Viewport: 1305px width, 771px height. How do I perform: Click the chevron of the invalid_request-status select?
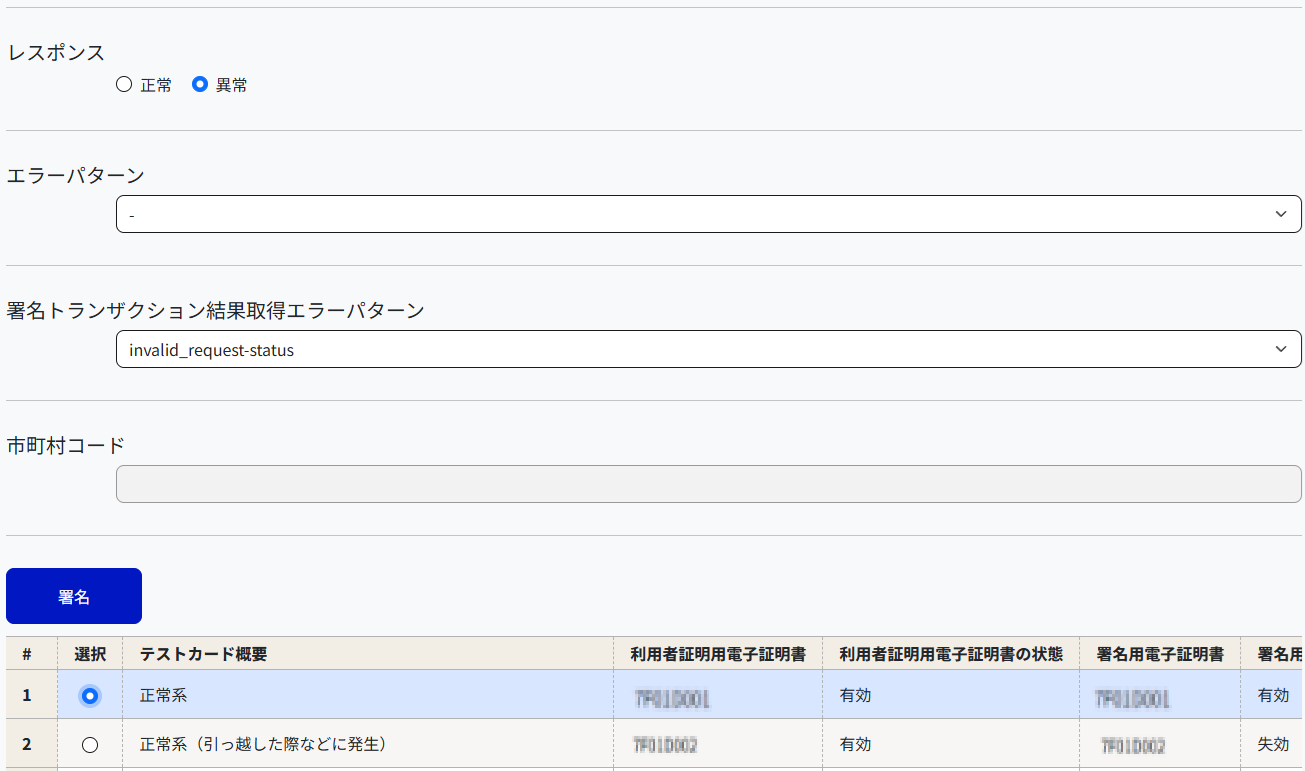pos(1281,349)
